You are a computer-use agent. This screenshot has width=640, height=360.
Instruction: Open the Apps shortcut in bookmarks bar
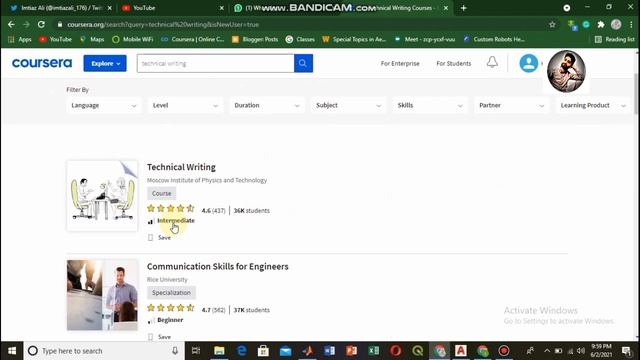click(x=20, y=39)
